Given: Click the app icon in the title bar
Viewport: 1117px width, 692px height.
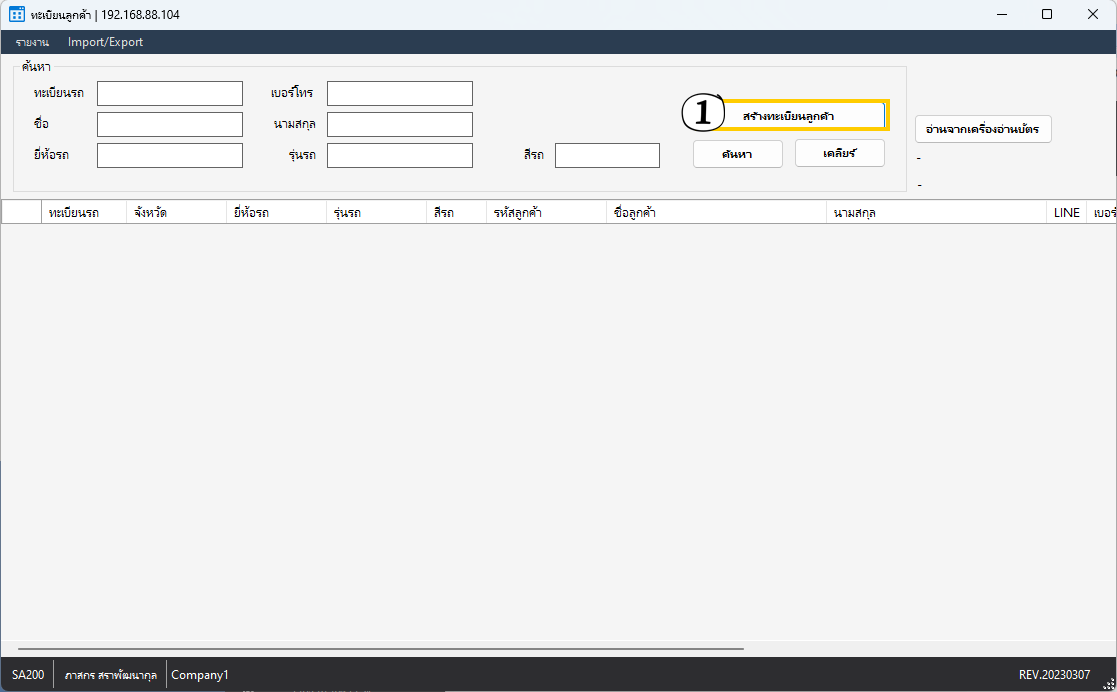Looking at the screenshot, I should tap(16, 15).
